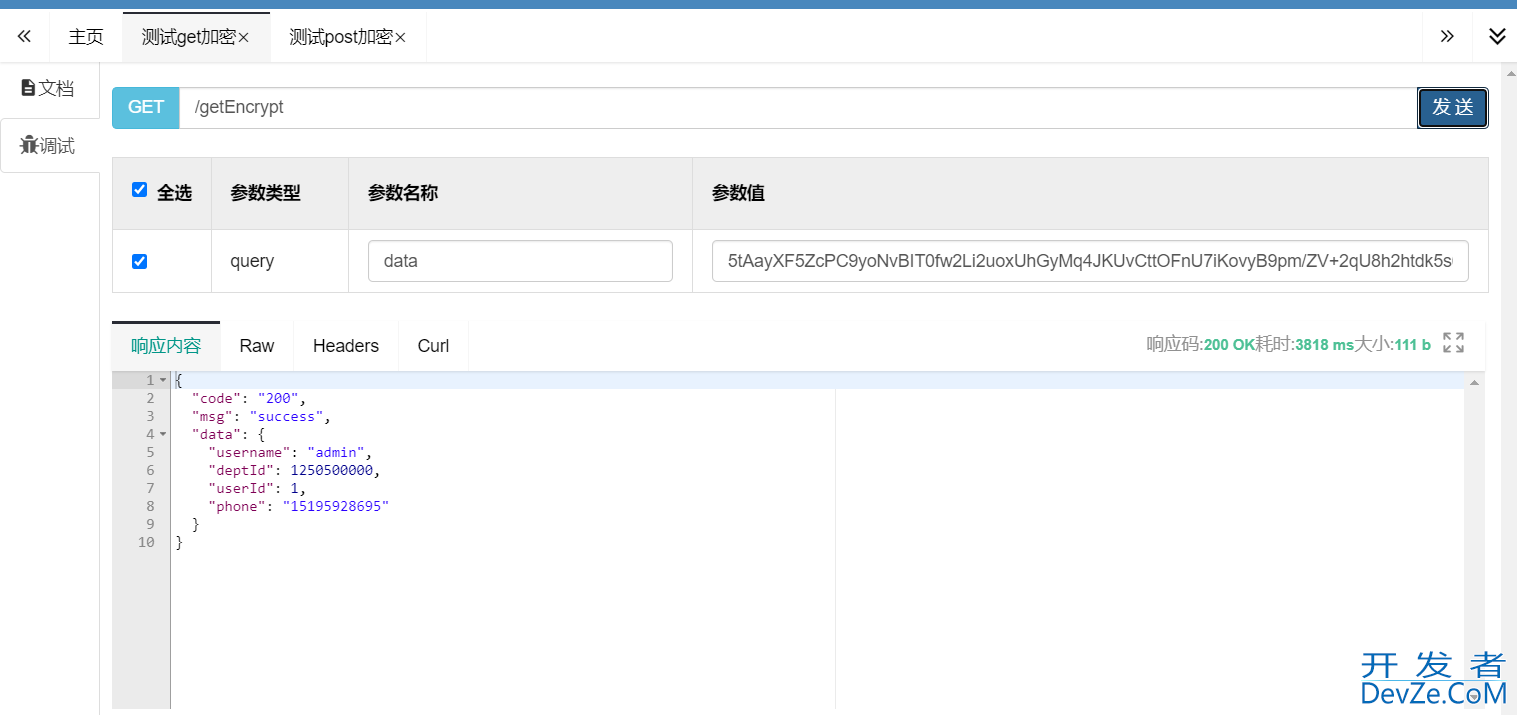Edit the parameter name field 'data'
Screen dimensions: 1517x715
pyautogui.click(x=520, y=261)
